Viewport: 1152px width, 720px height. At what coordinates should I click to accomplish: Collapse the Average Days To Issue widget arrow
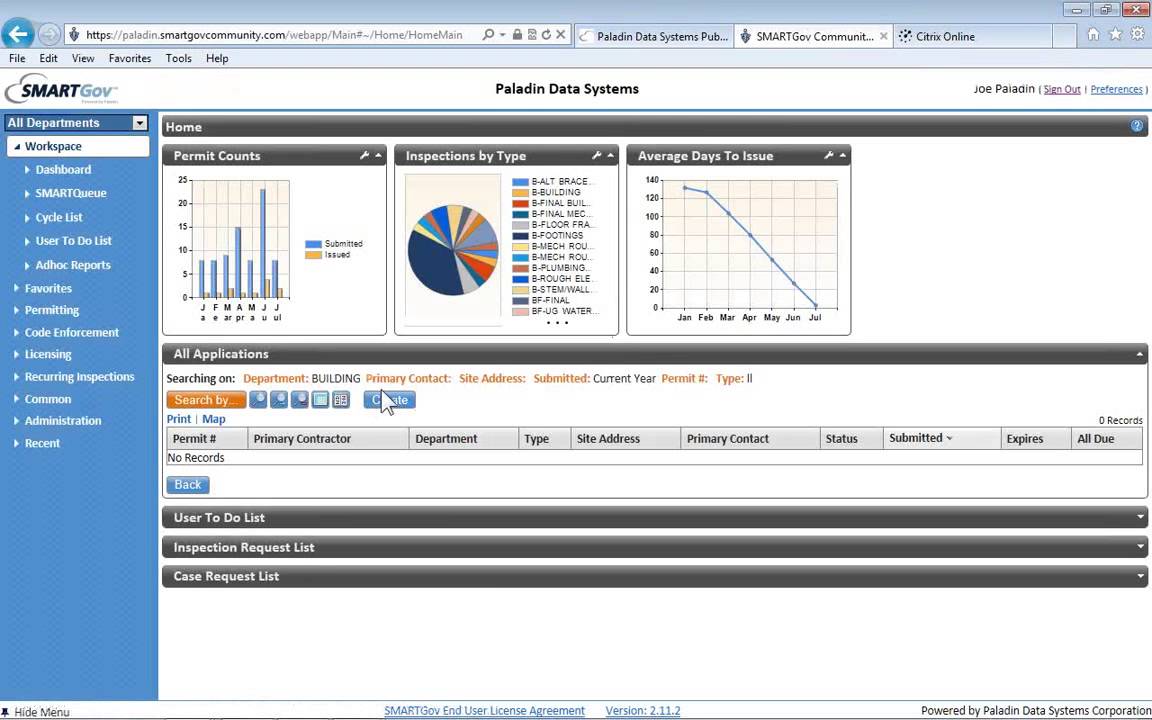click(843, 156)
